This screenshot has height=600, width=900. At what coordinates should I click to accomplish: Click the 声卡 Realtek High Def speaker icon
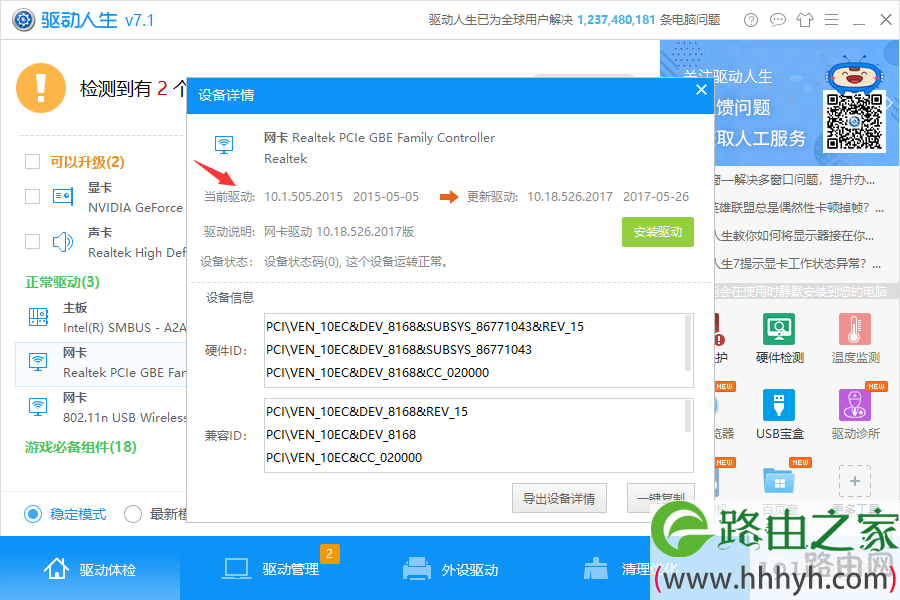[x=63, y=242]
